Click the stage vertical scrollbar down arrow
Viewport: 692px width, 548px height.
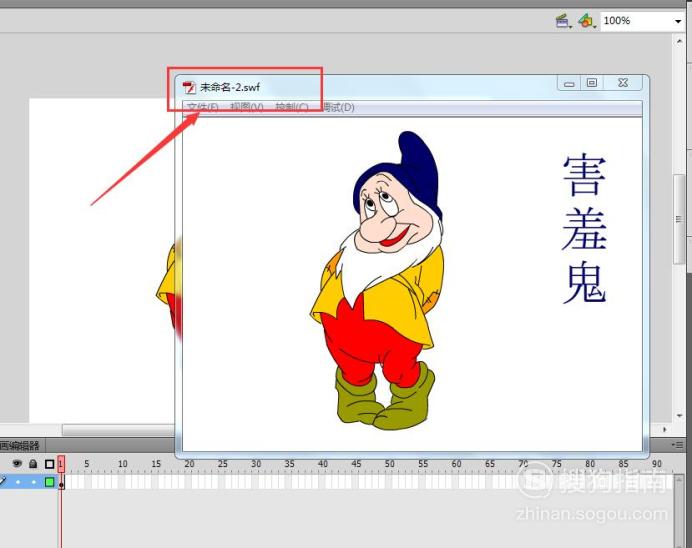pos(679,416)
